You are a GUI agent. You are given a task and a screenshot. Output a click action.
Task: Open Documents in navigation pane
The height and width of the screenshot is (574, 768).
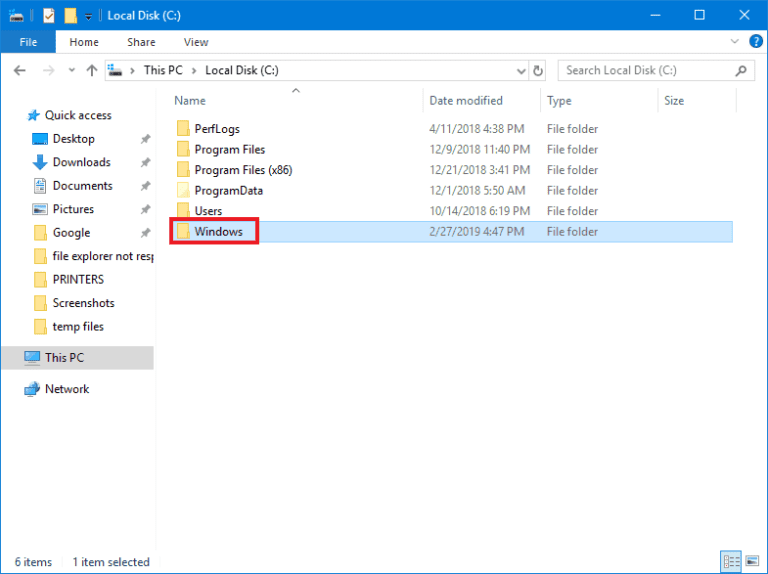coord(82,186)
